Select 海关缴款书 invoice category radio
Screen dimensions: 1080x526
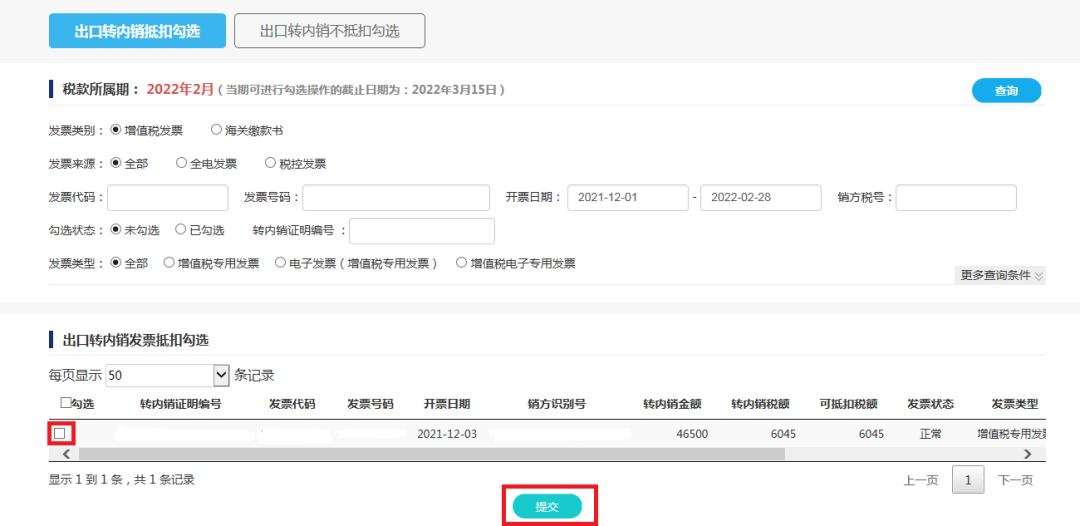(217, 130)
